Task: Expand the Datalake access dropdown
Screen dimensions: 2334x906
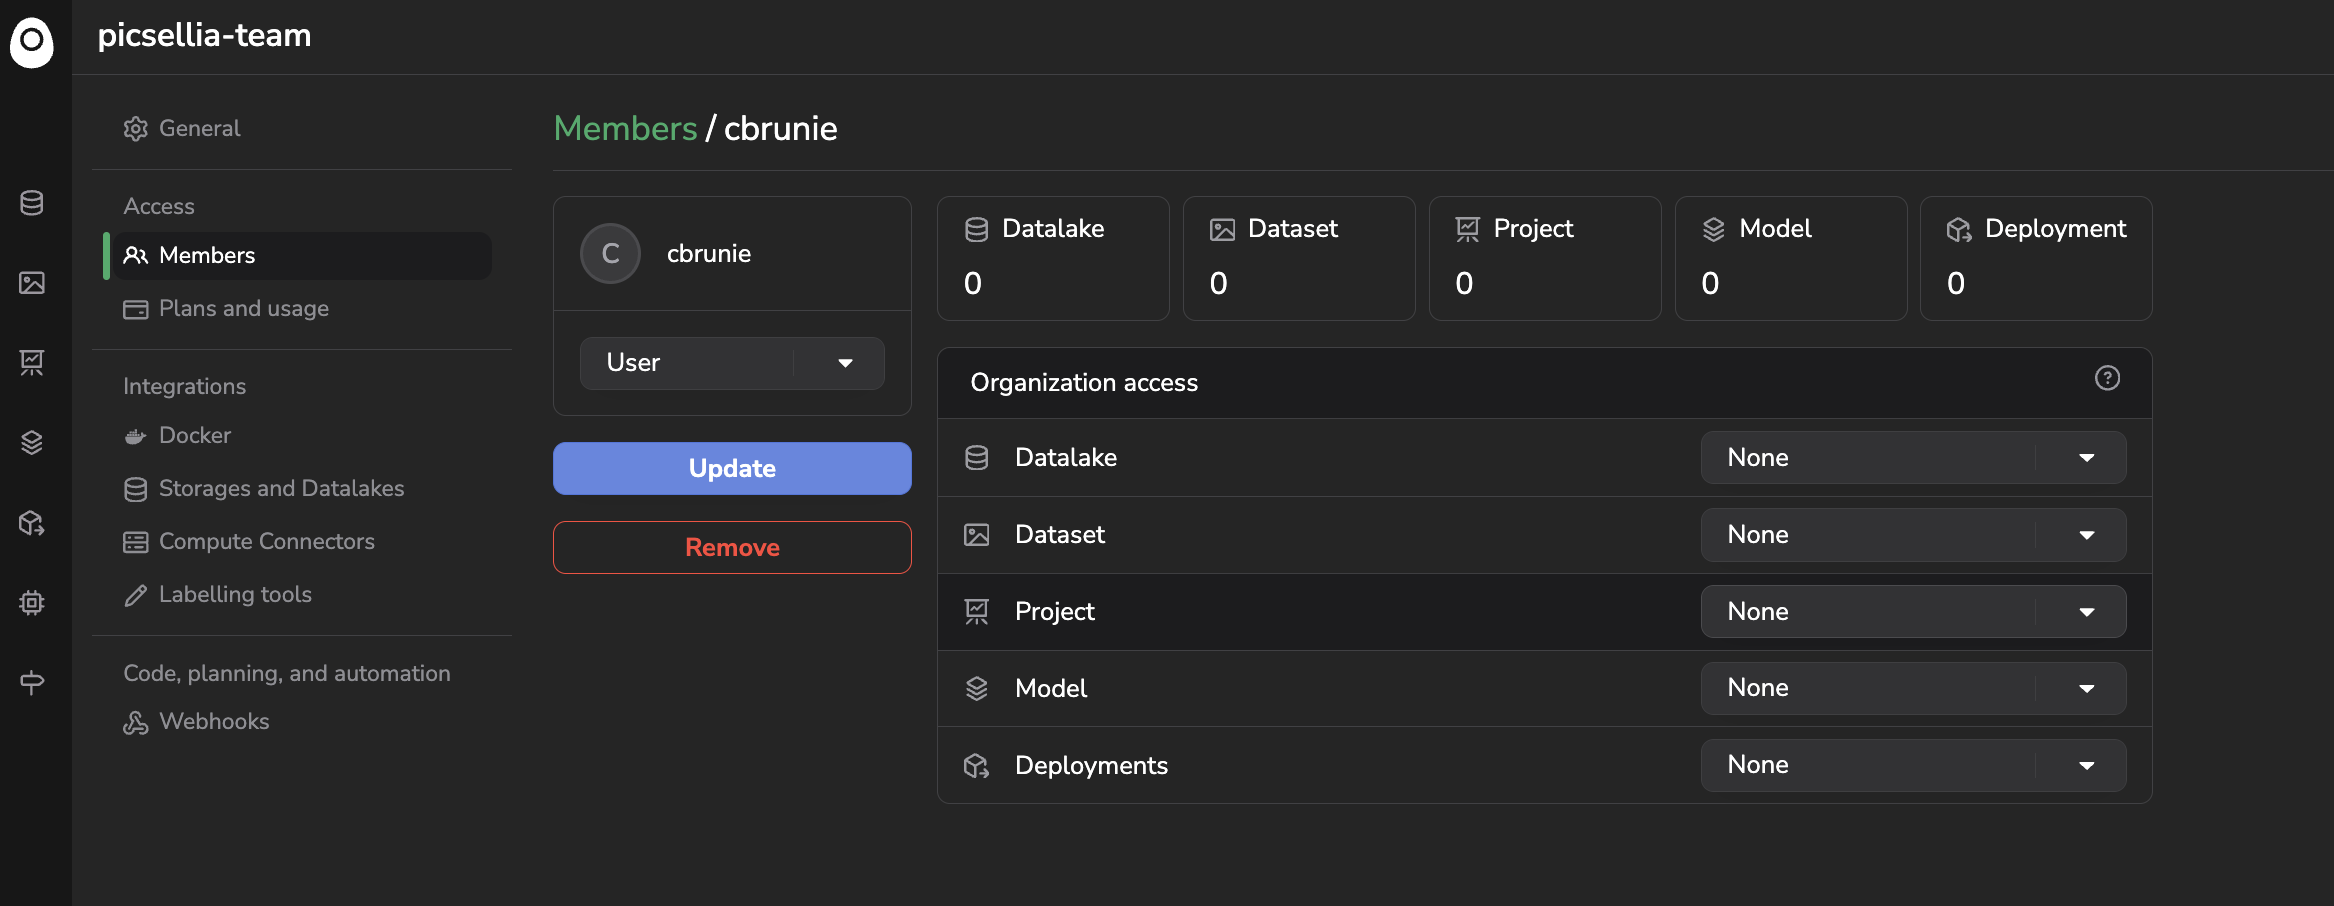Action: tap(1912, 457)
